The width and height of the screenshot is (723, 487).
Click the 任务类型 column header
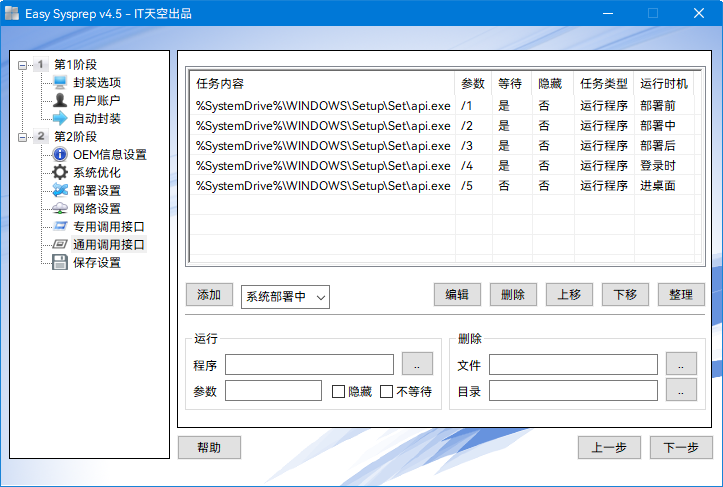[x=604, y=83]
